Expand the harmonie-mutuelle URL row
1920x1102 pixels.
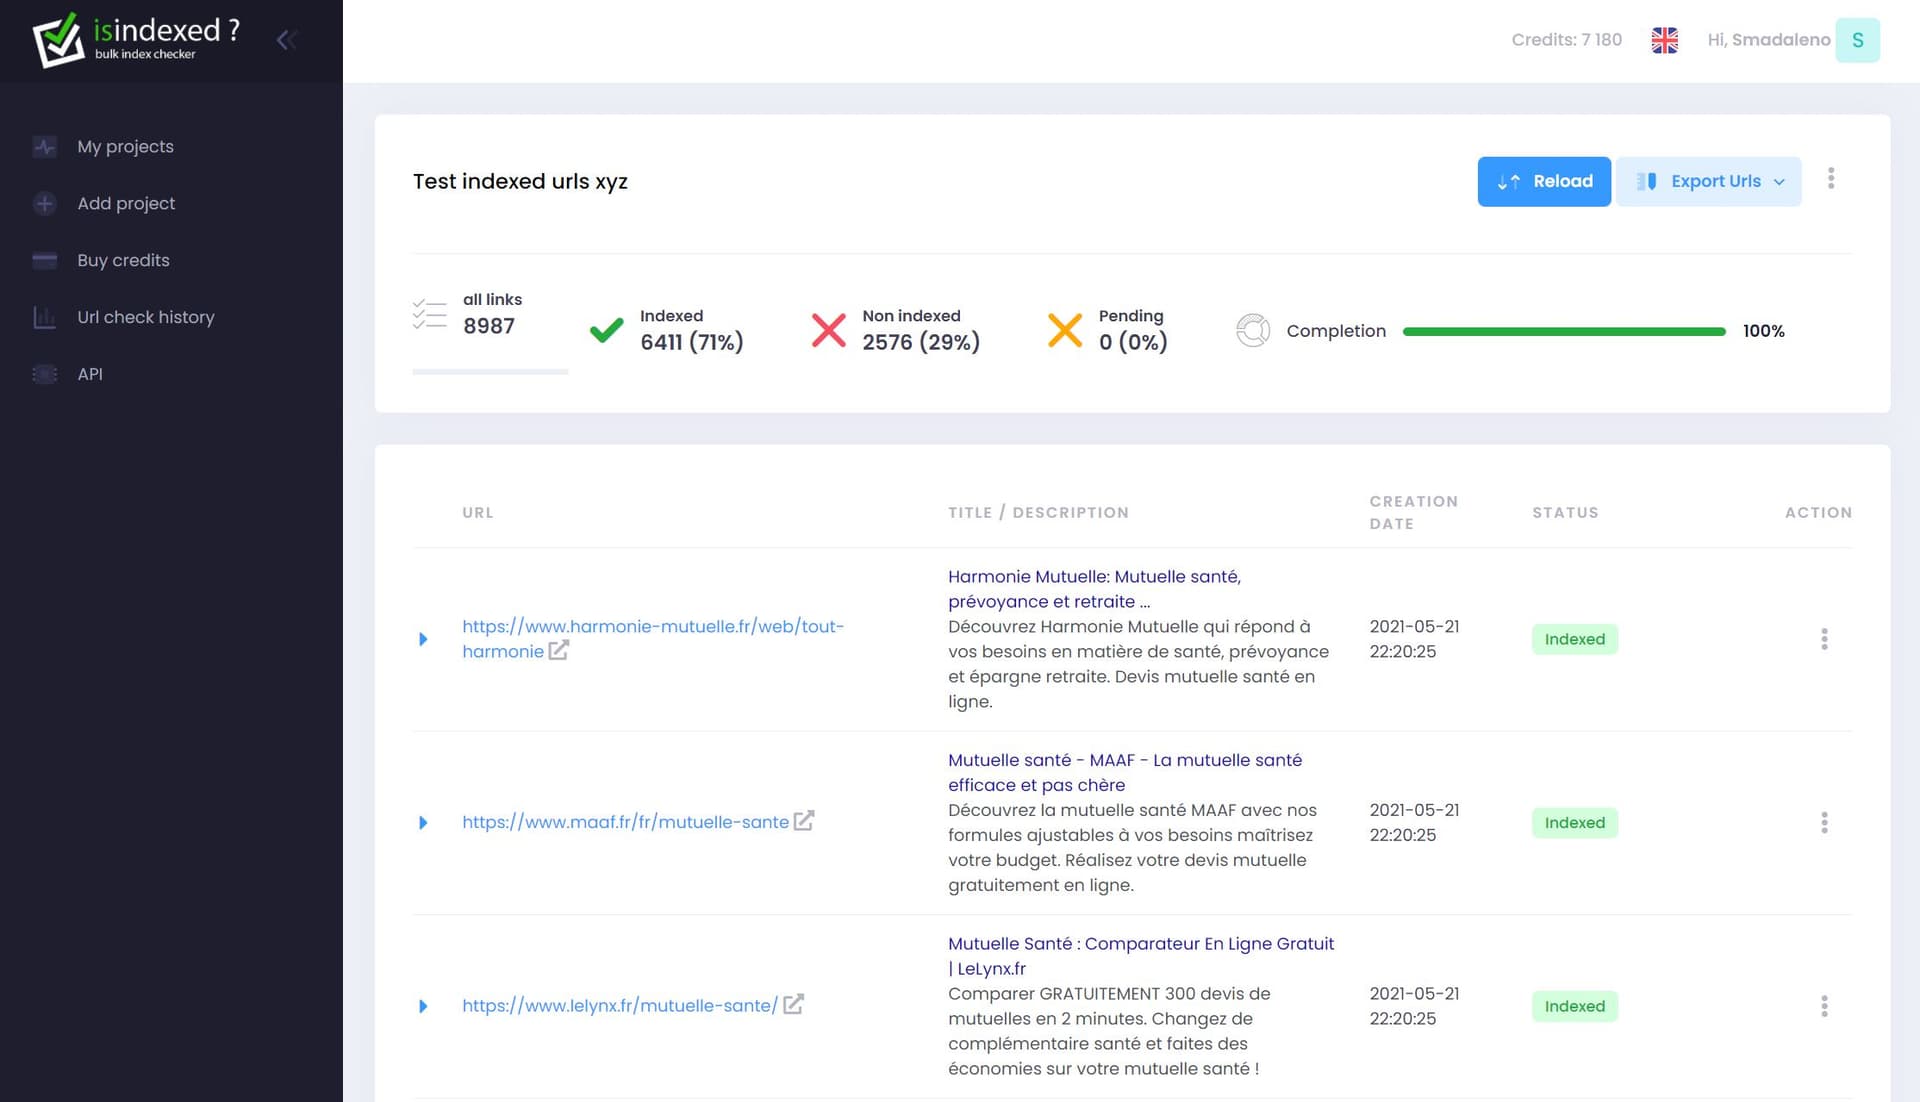pos(423,639)
